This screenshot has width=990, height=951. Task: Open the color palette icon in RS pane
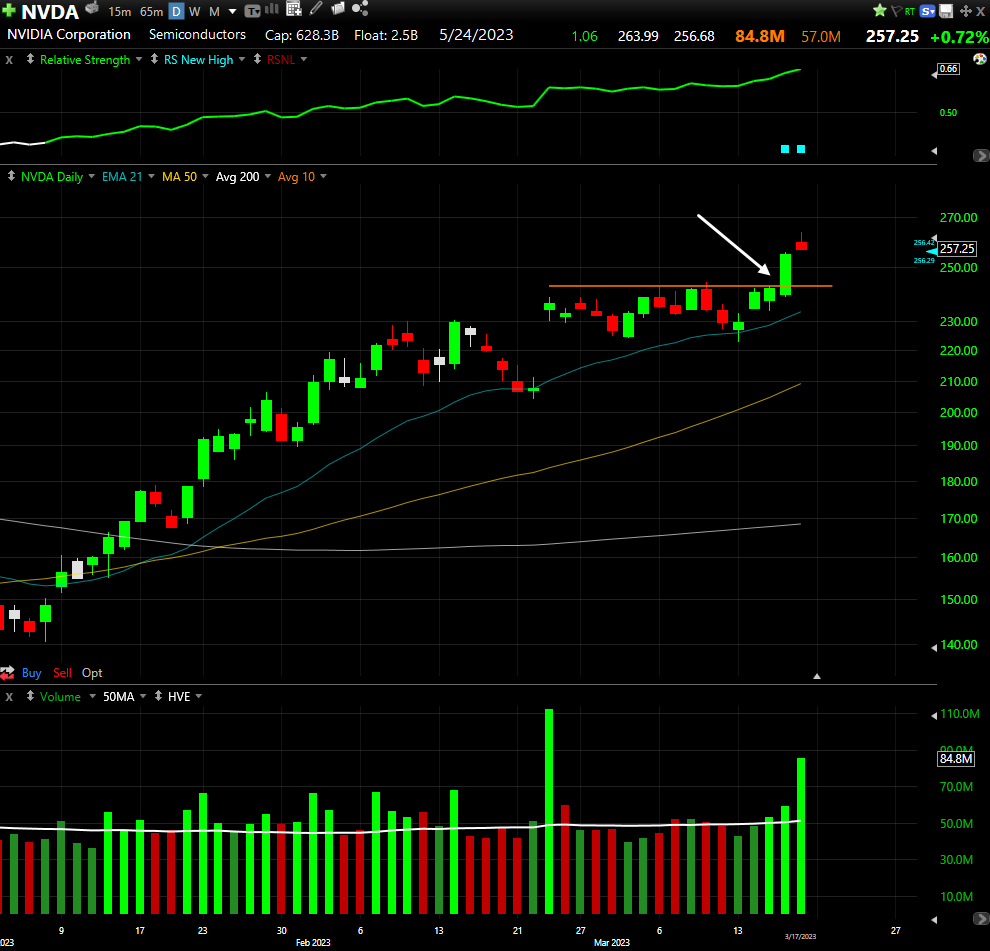tap(979, 59)
